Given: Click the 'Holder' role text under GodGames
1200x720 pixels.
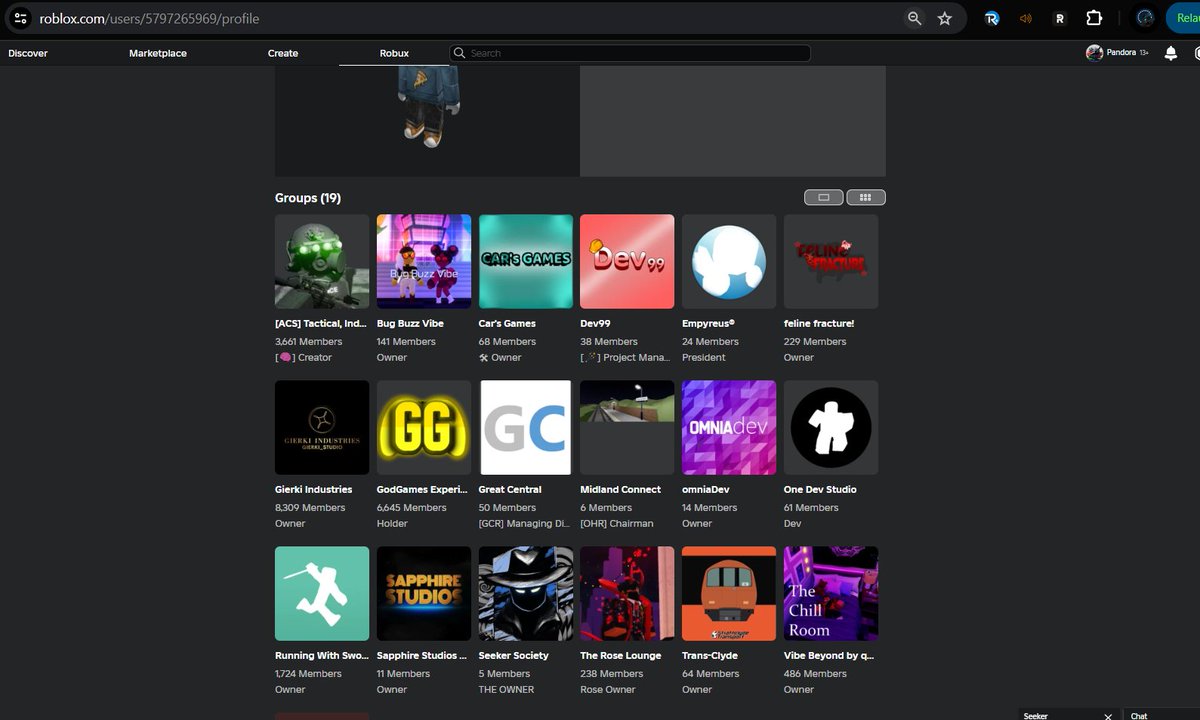Looking at the screenshot, I should click(x=392, y=523).
